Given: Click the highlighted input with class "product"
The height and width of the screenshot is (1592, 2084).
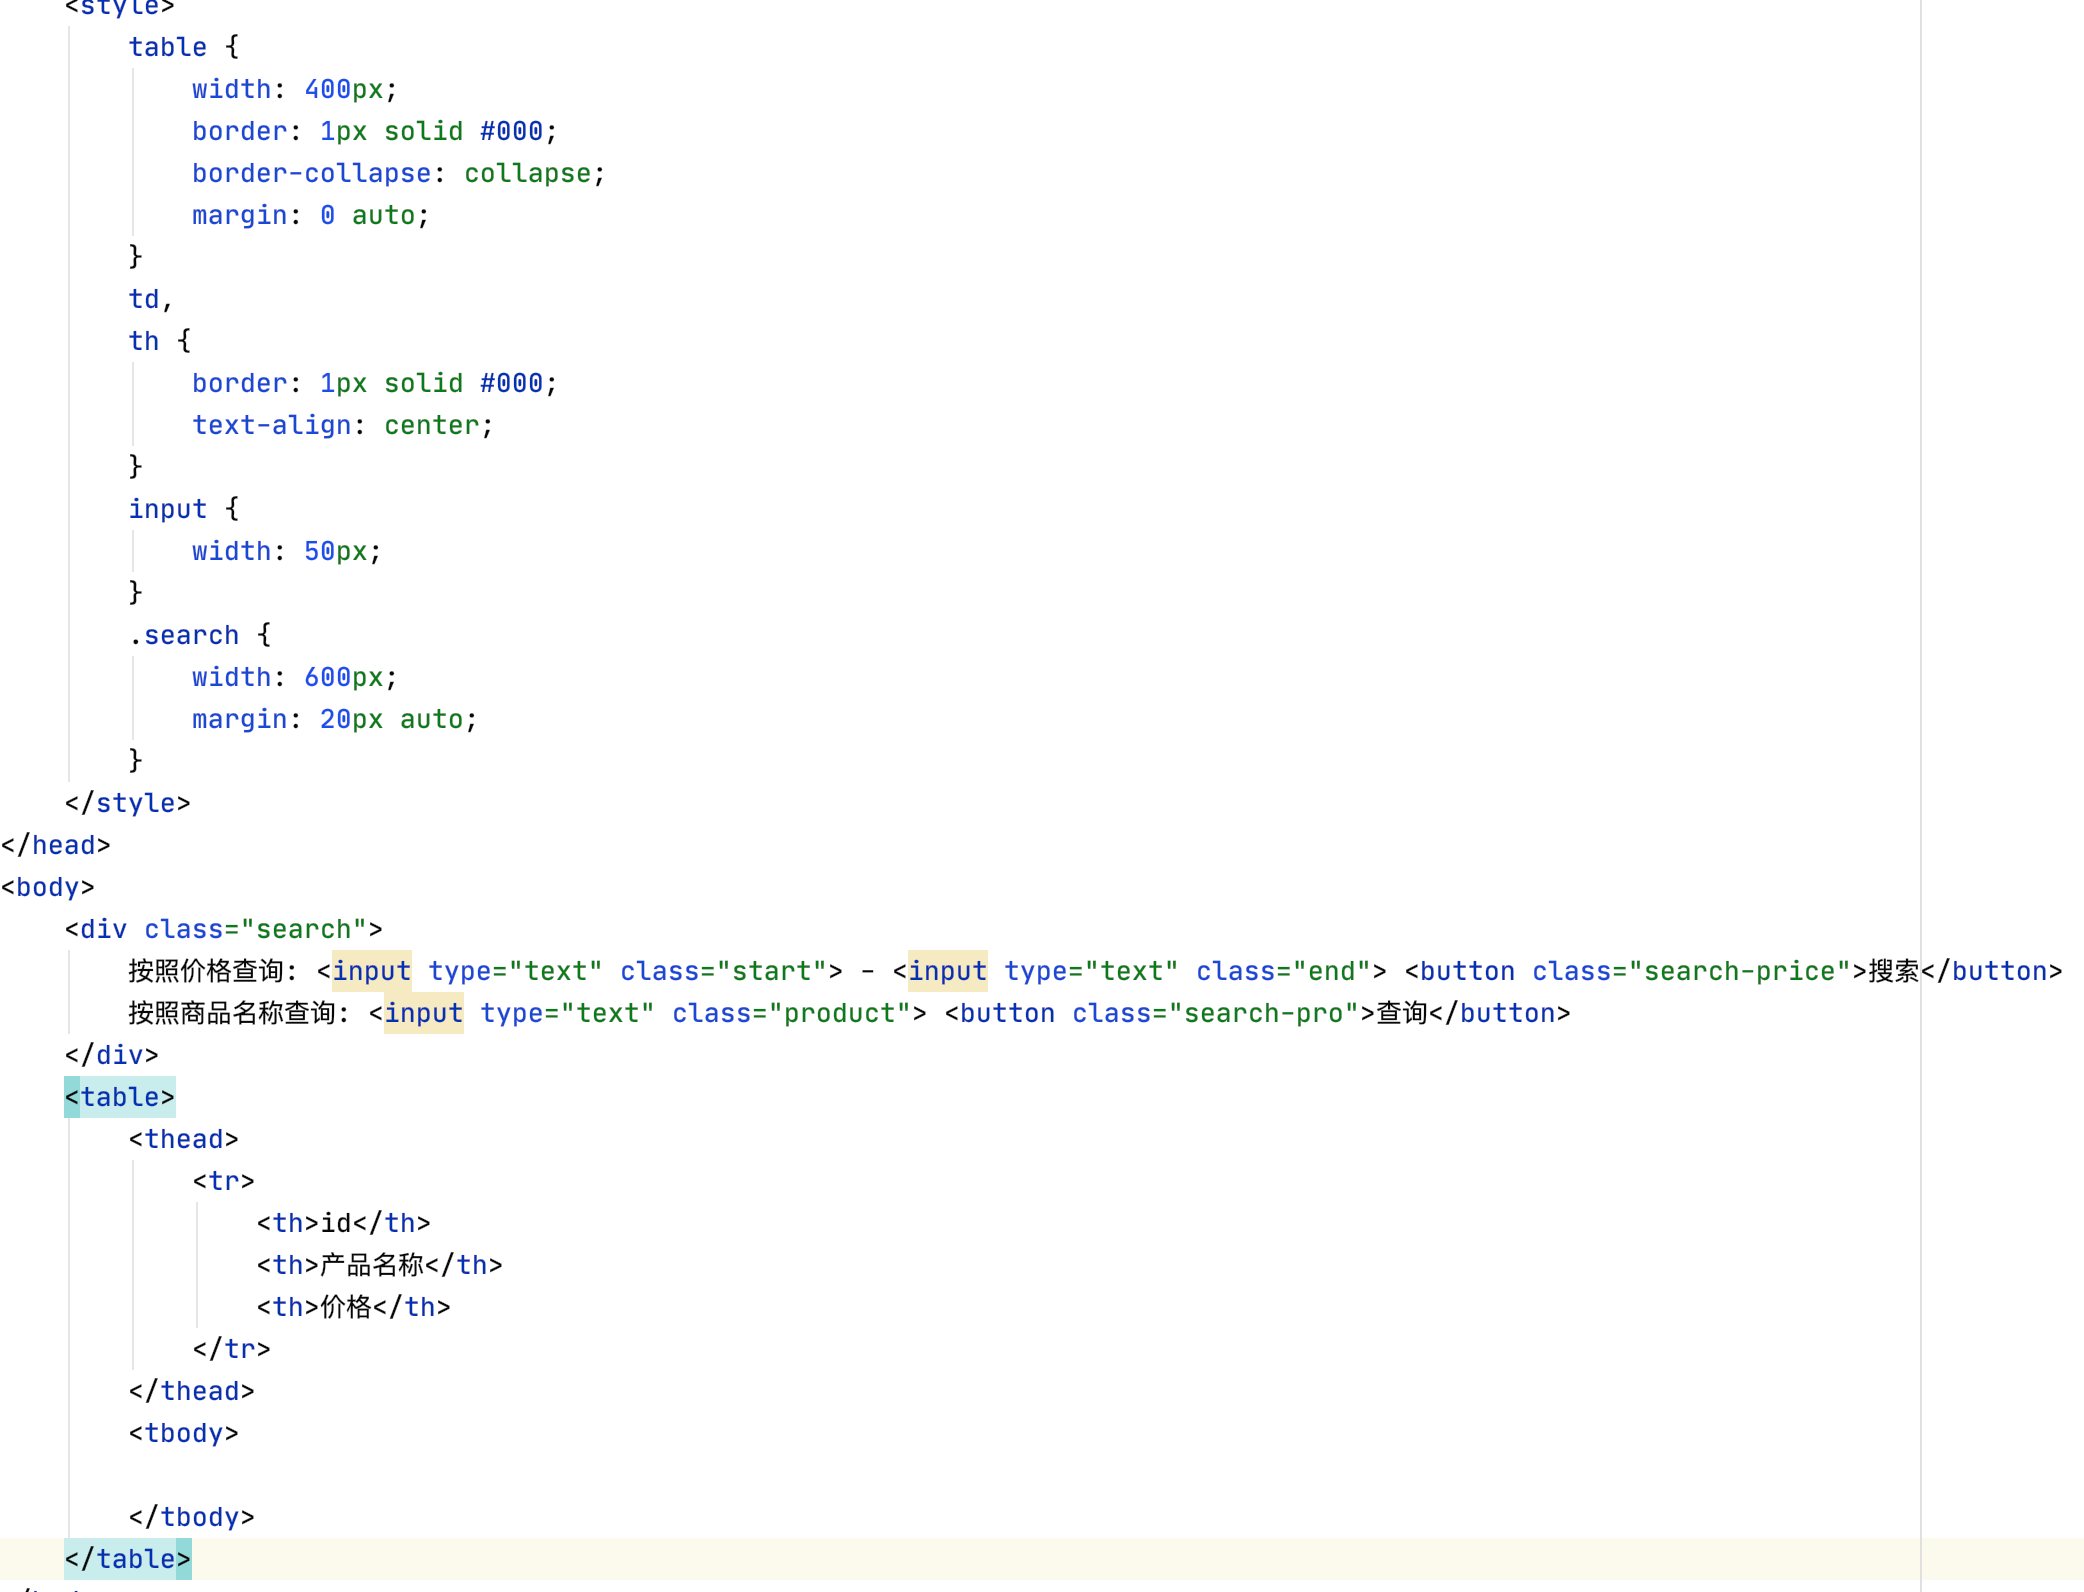Looking at the screenshot, I should [x=424, y=1013].
